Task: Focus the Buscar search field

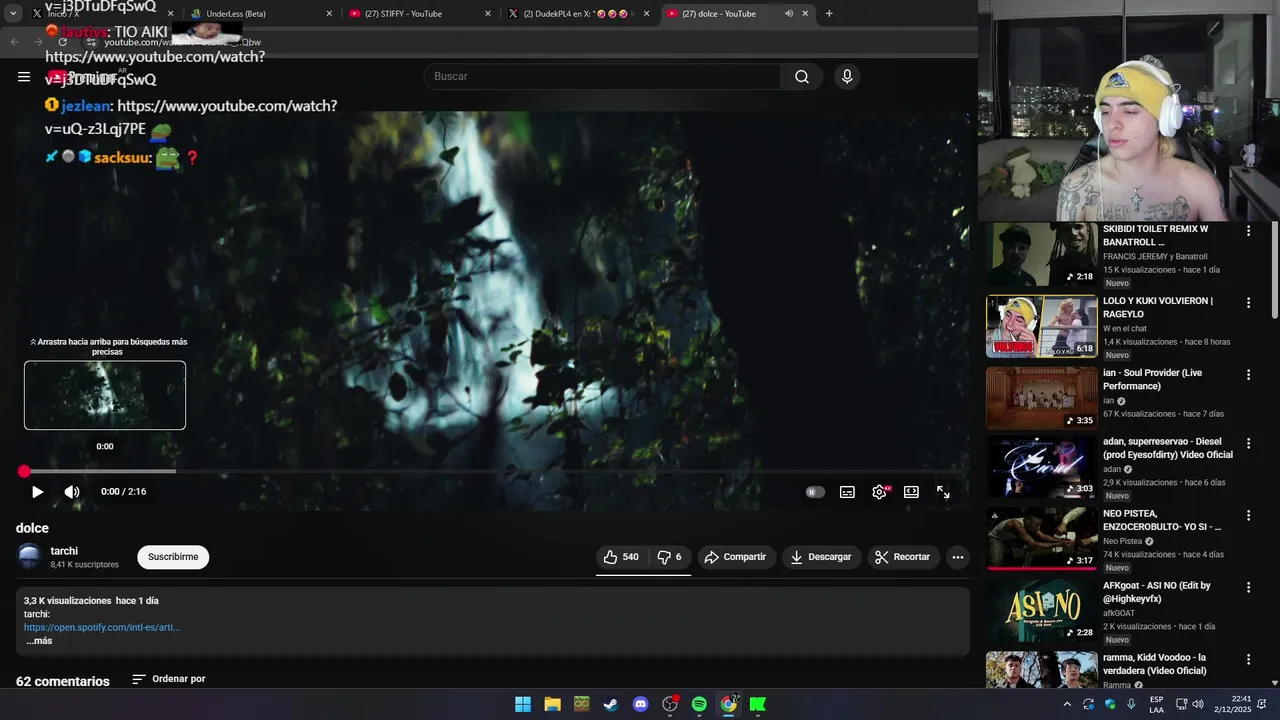Action: [602, 77]
